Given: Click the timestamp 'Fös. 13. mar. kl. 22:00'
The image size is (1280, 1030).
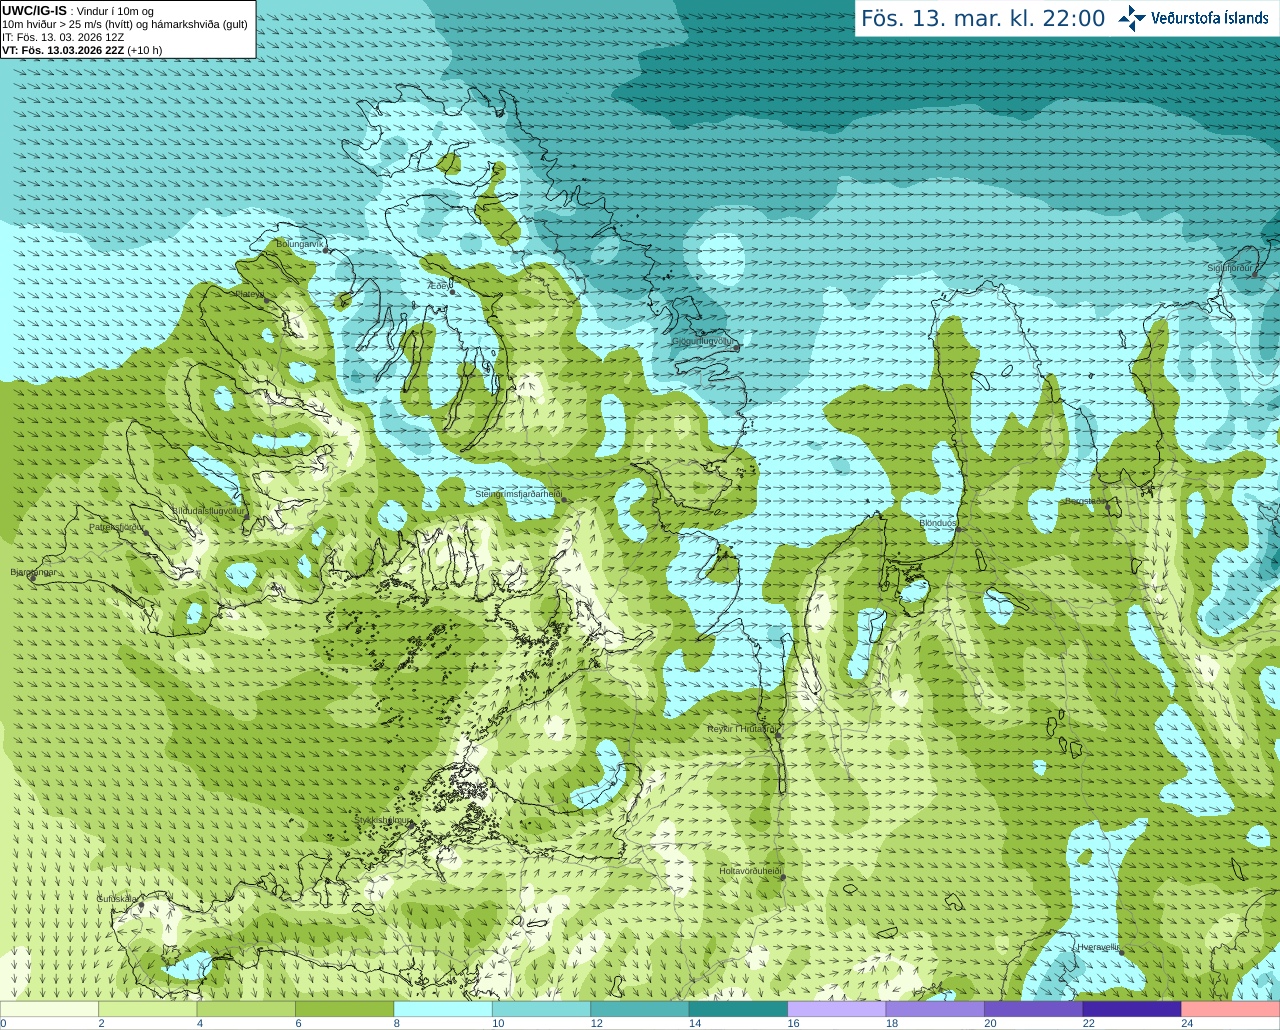Looking at the screenshot, I should 983,19.
